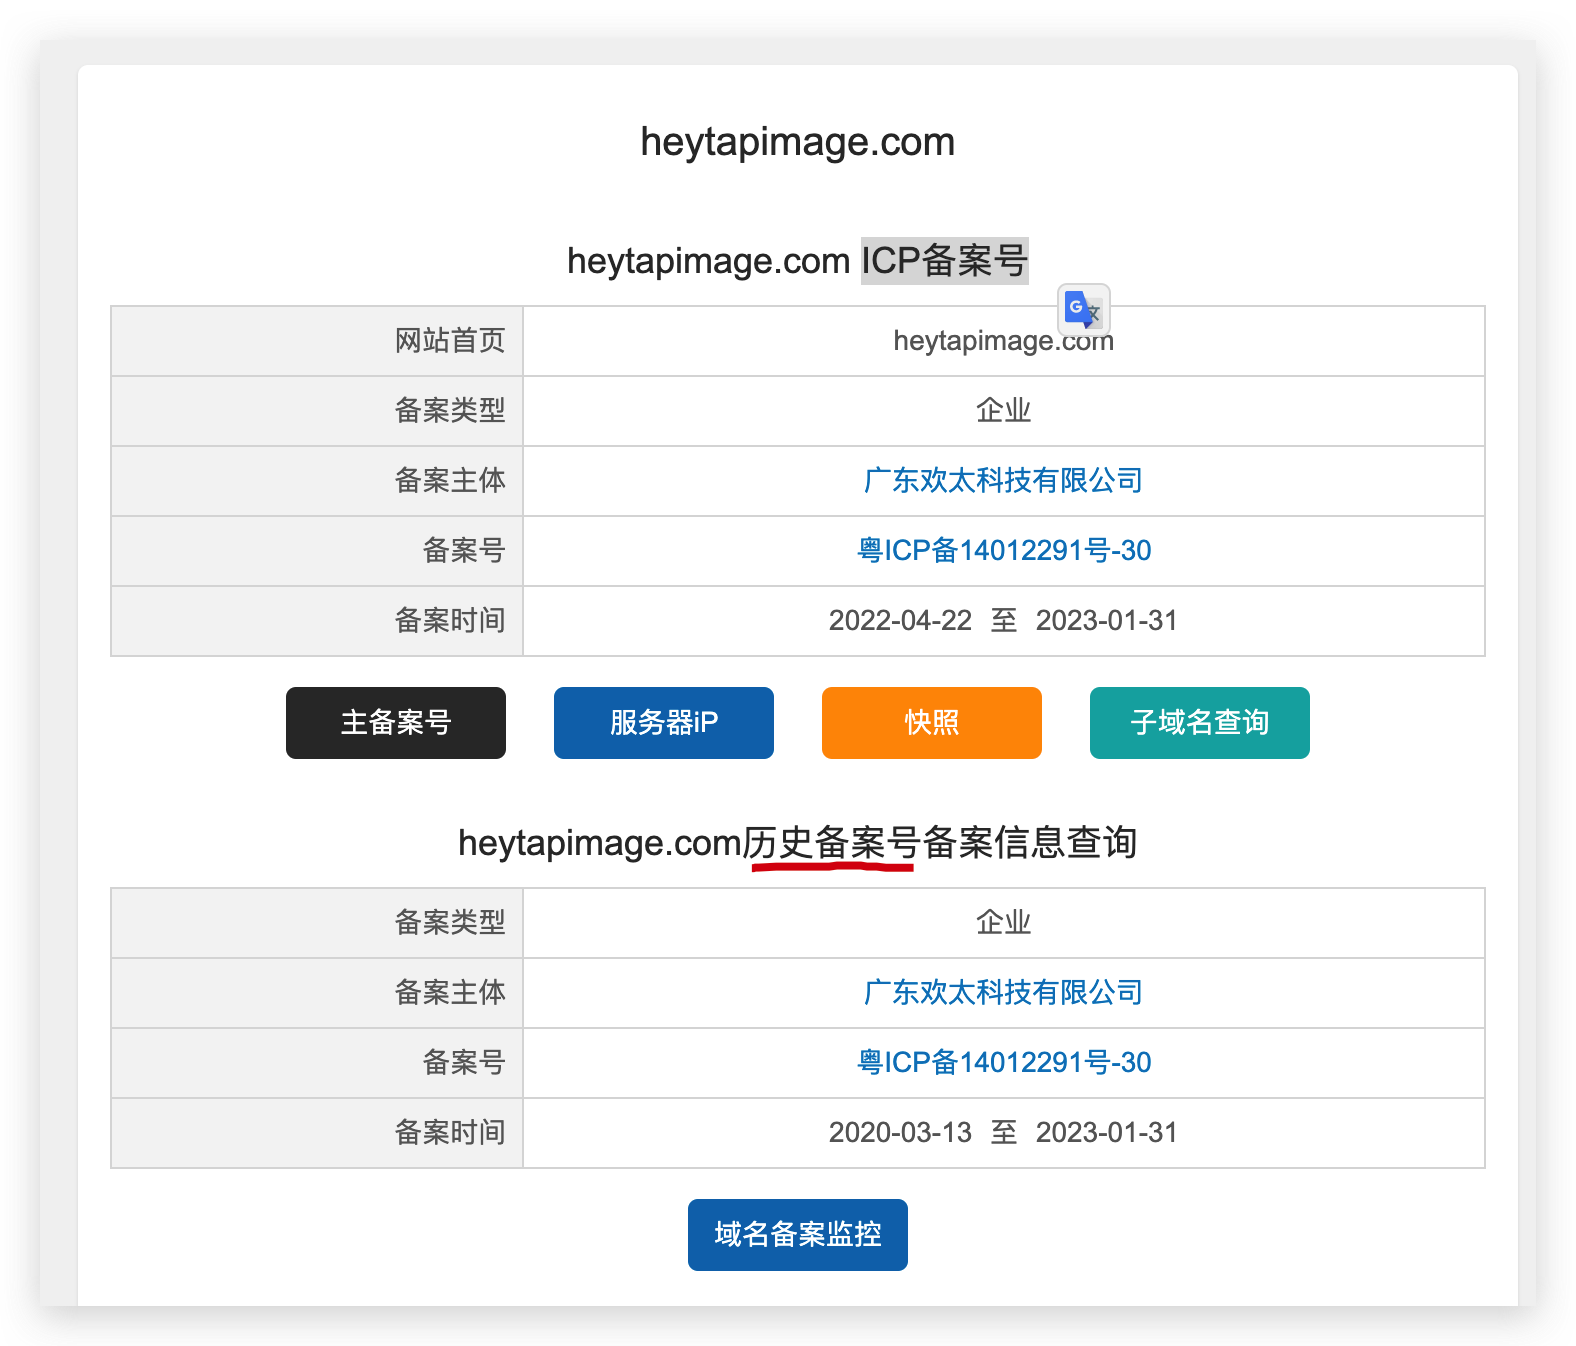Click the Google Translate popup icon
This screenshot has height=1346, width=1576.
[x=1084, y=309]
